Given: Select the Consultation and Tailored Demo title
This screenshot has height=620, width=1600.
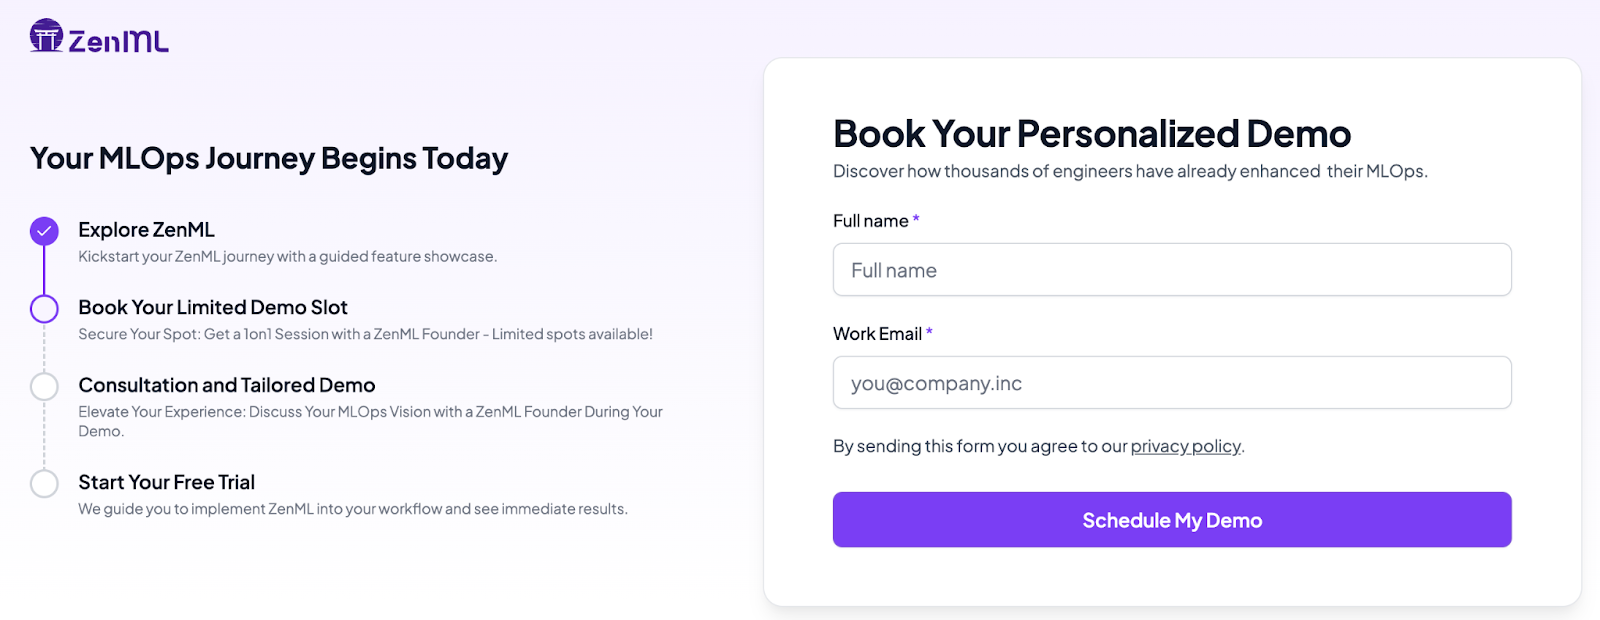Looking at the screenshot, I should pos(227,385).
